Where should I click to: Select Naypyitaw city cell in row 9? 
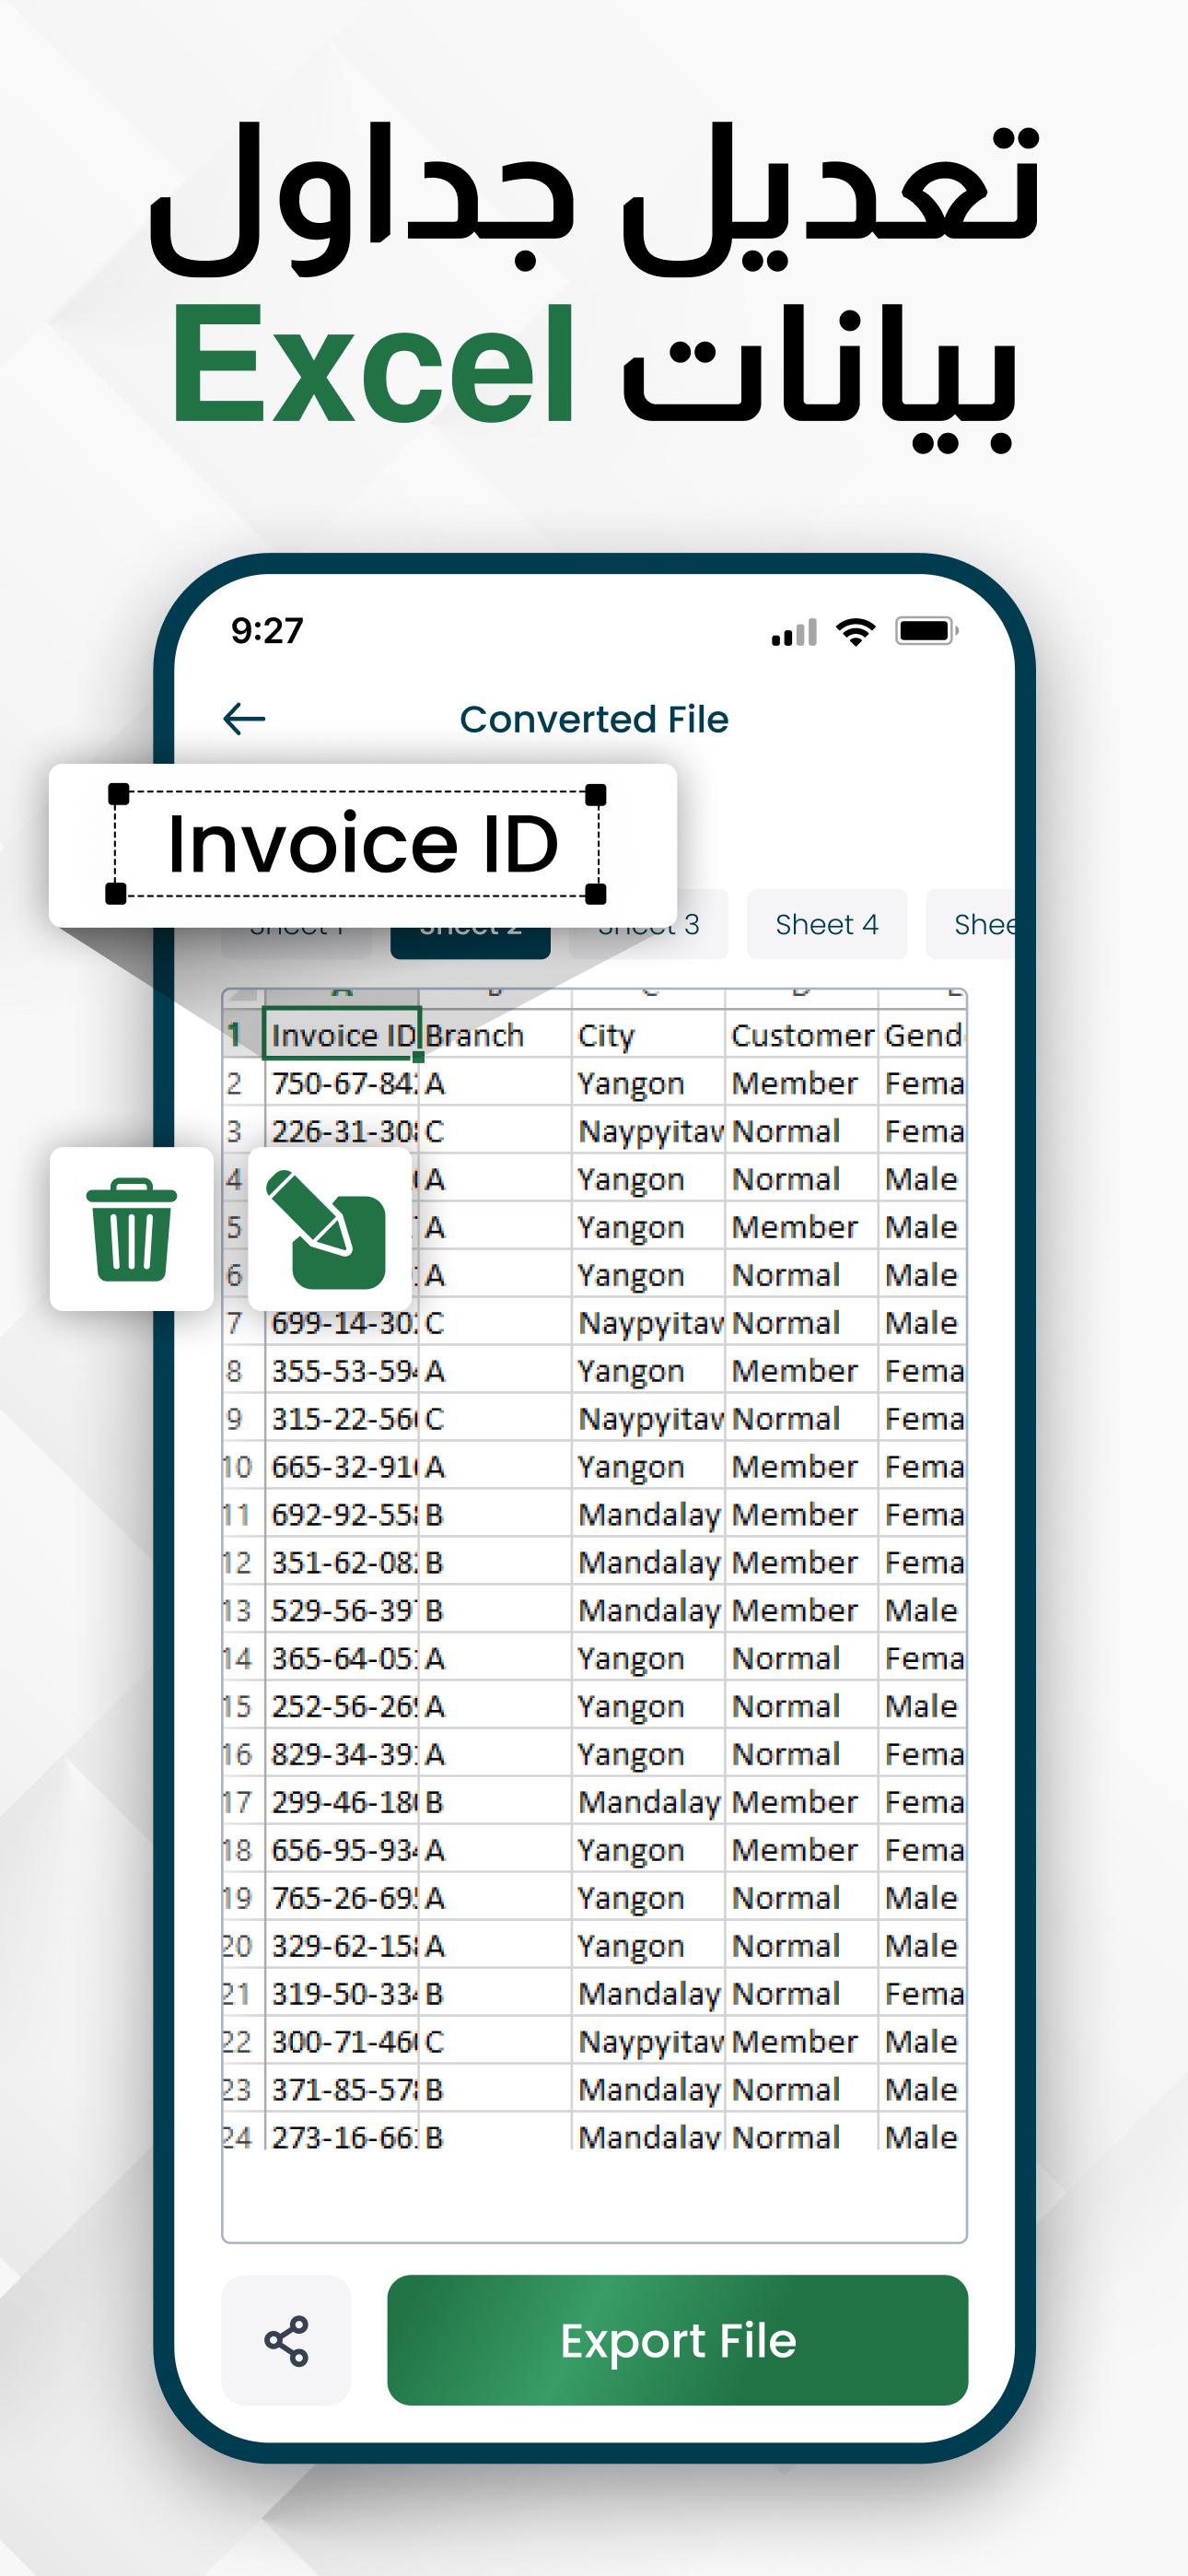(x=648, y=1418)
